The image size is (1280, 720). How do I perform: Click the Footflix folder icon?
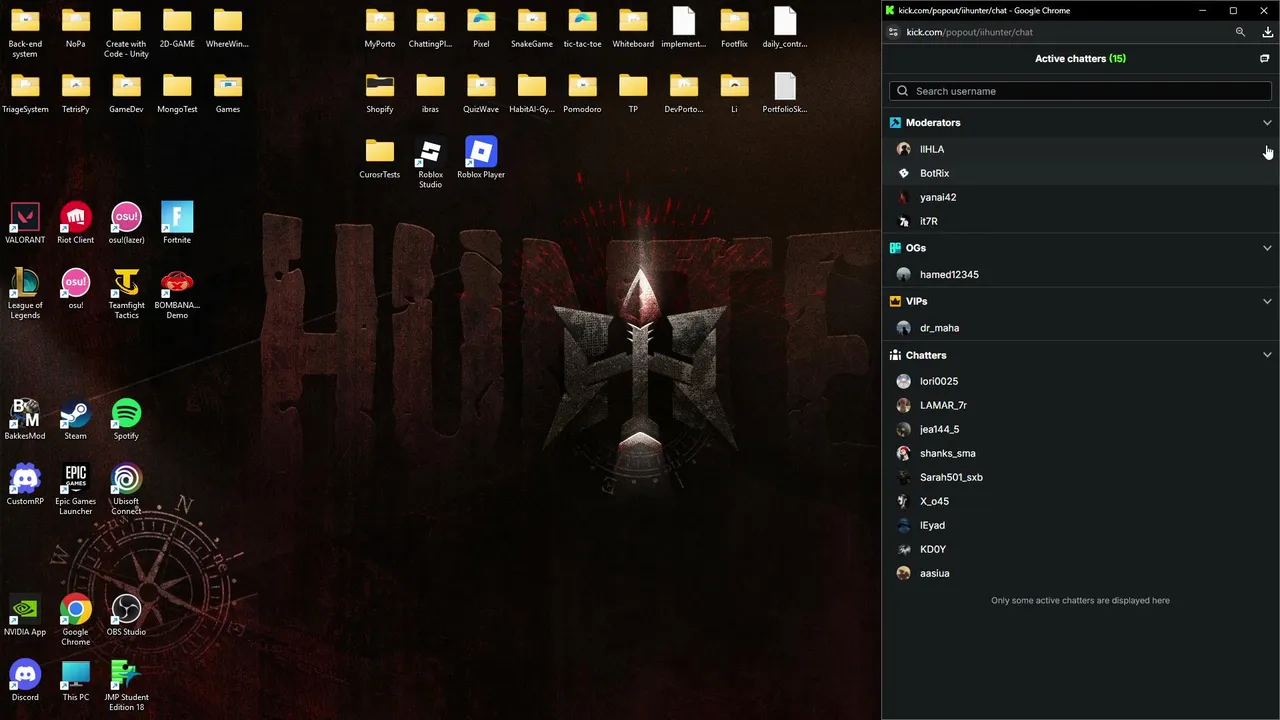tap(734, 28)
